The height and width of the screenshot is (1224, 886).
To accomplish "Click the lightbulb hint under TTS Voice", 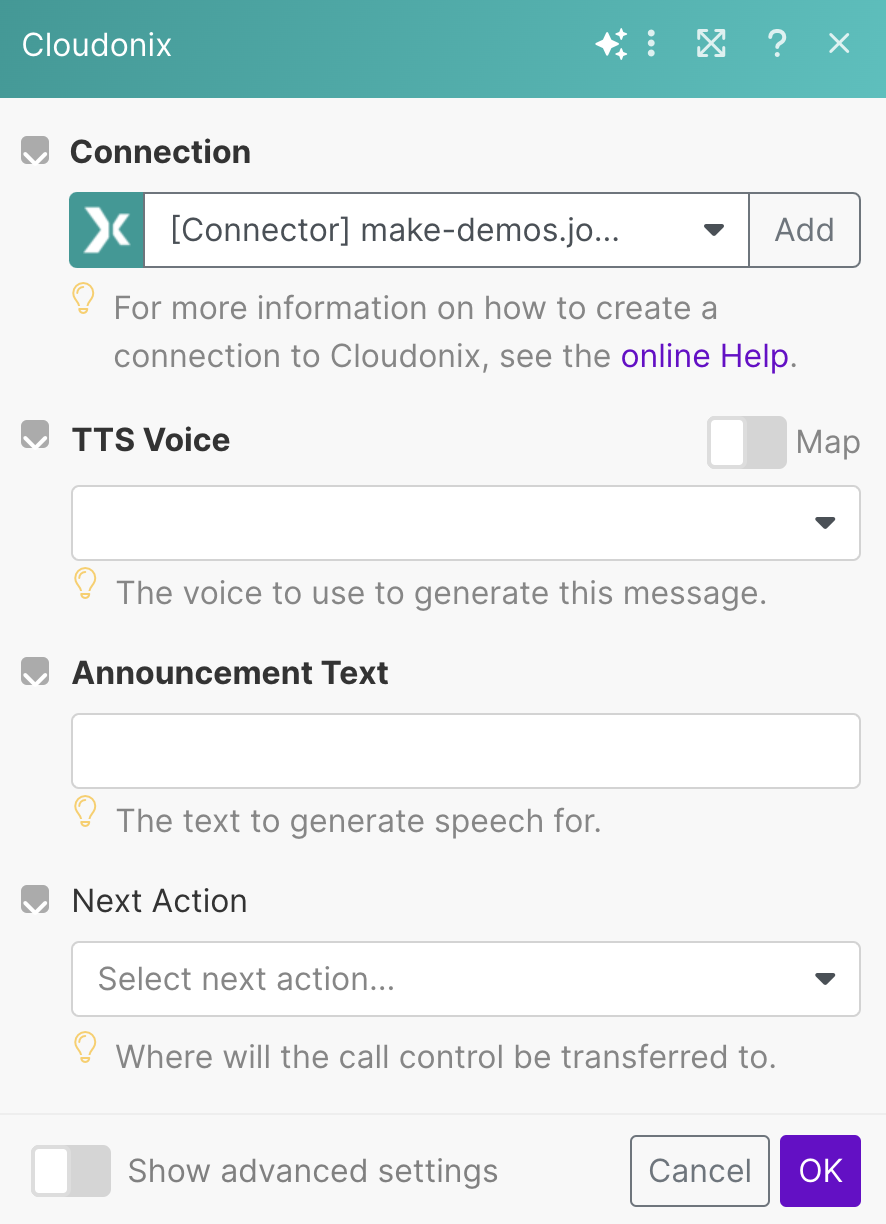I will pyautogui.click(x=86, y=584).
